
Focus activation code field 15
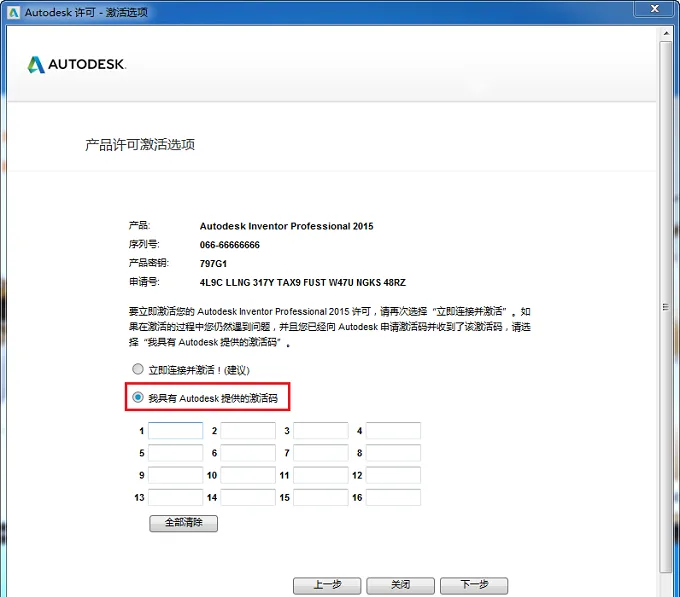(321, 497)
